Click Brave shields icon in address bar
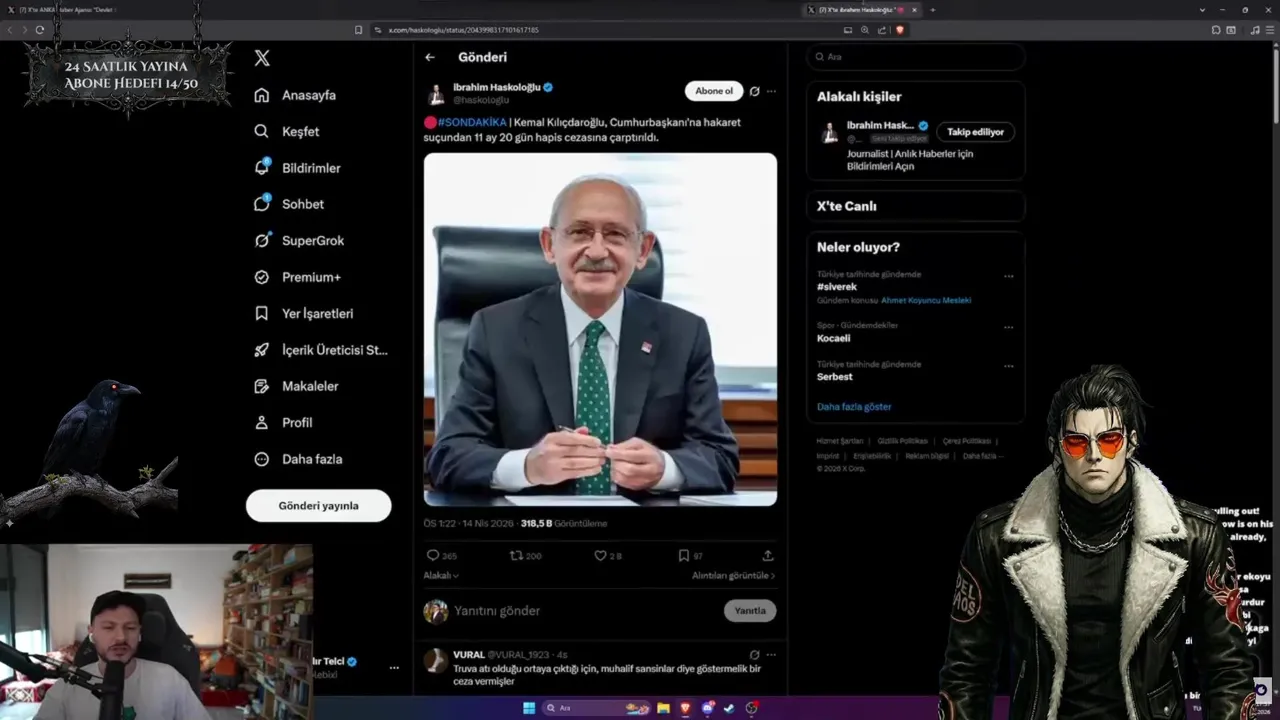This screenshot has height=720, width=1280. tap(900, 30)
